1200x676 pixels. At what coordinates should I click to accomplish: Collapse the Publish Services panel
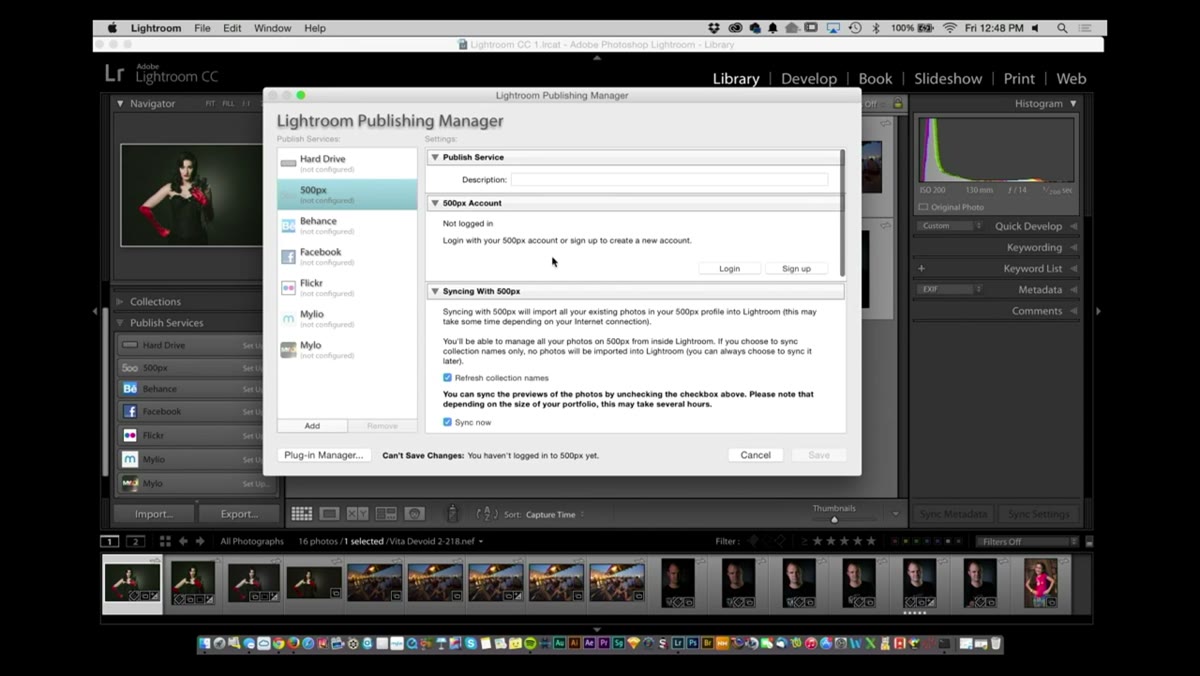[120, 323]
